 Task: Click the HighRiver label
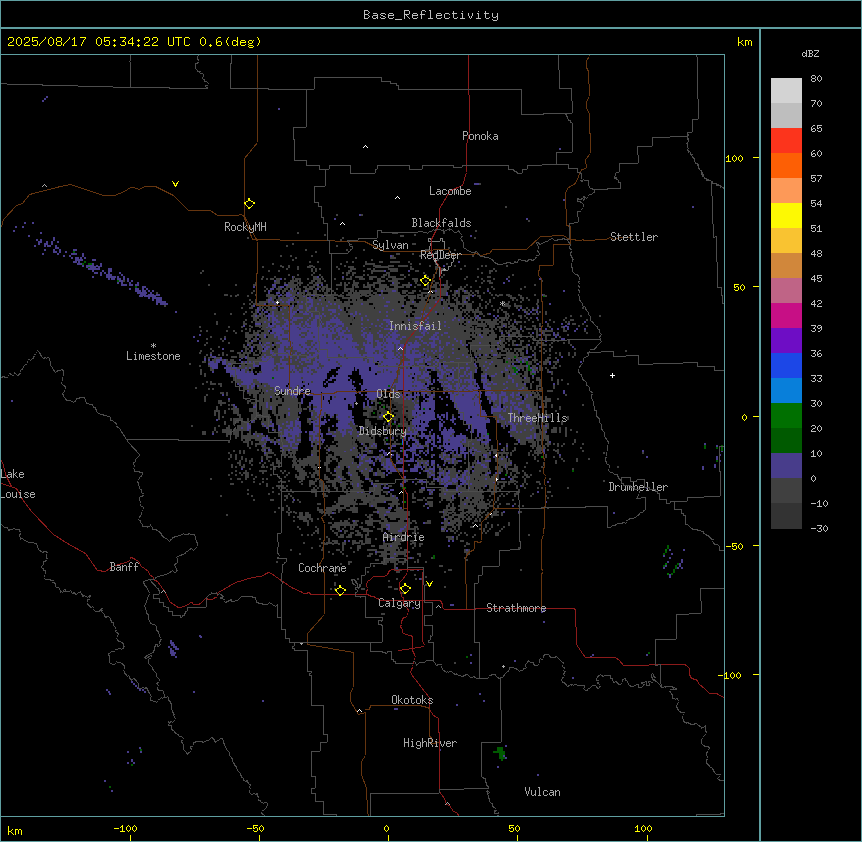pyautogui.click(x=430, y=743)
